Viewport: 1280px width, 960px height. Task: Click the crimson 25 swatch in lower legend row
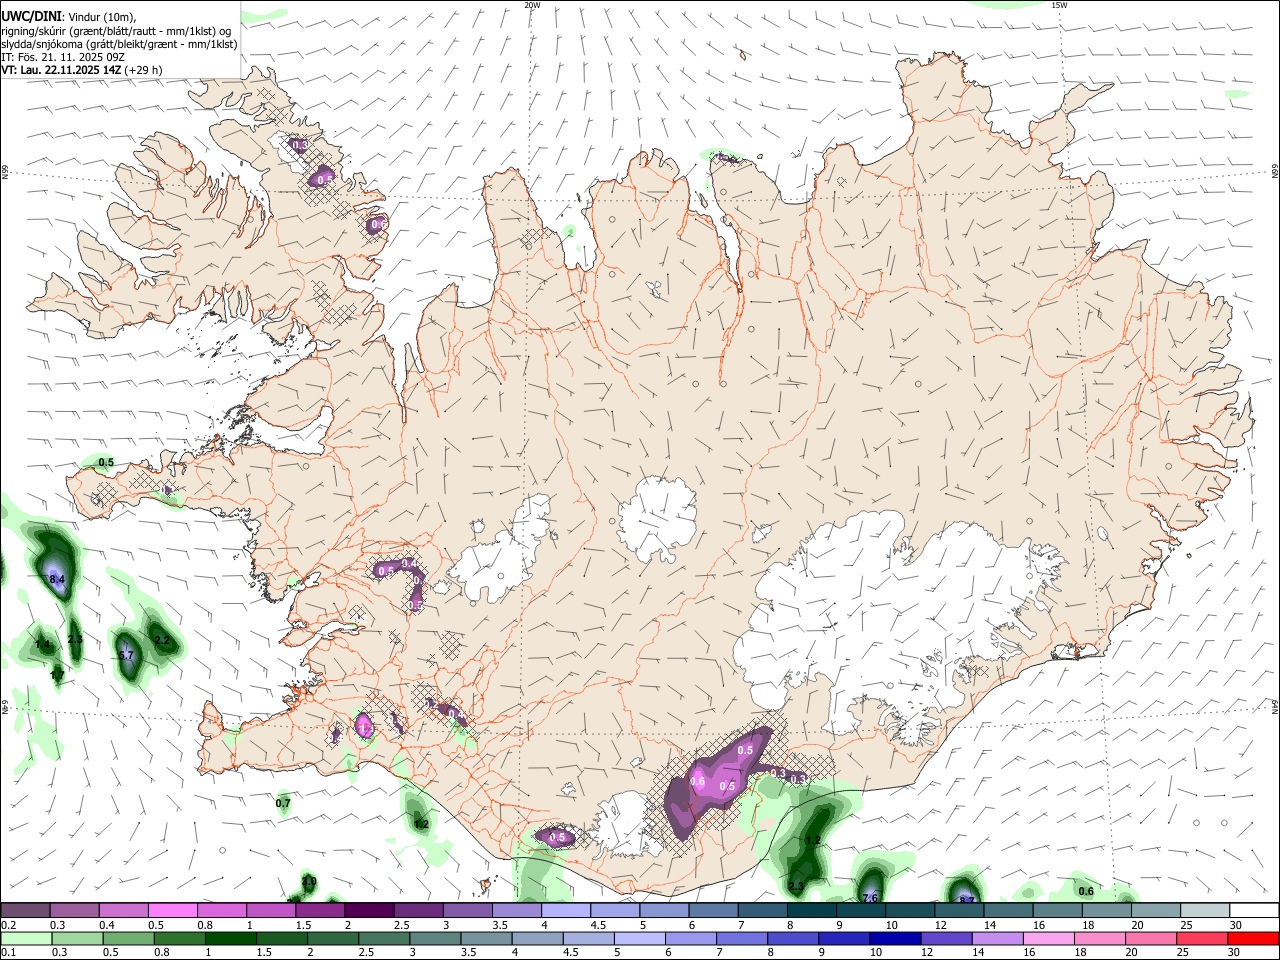point(1201,938)
